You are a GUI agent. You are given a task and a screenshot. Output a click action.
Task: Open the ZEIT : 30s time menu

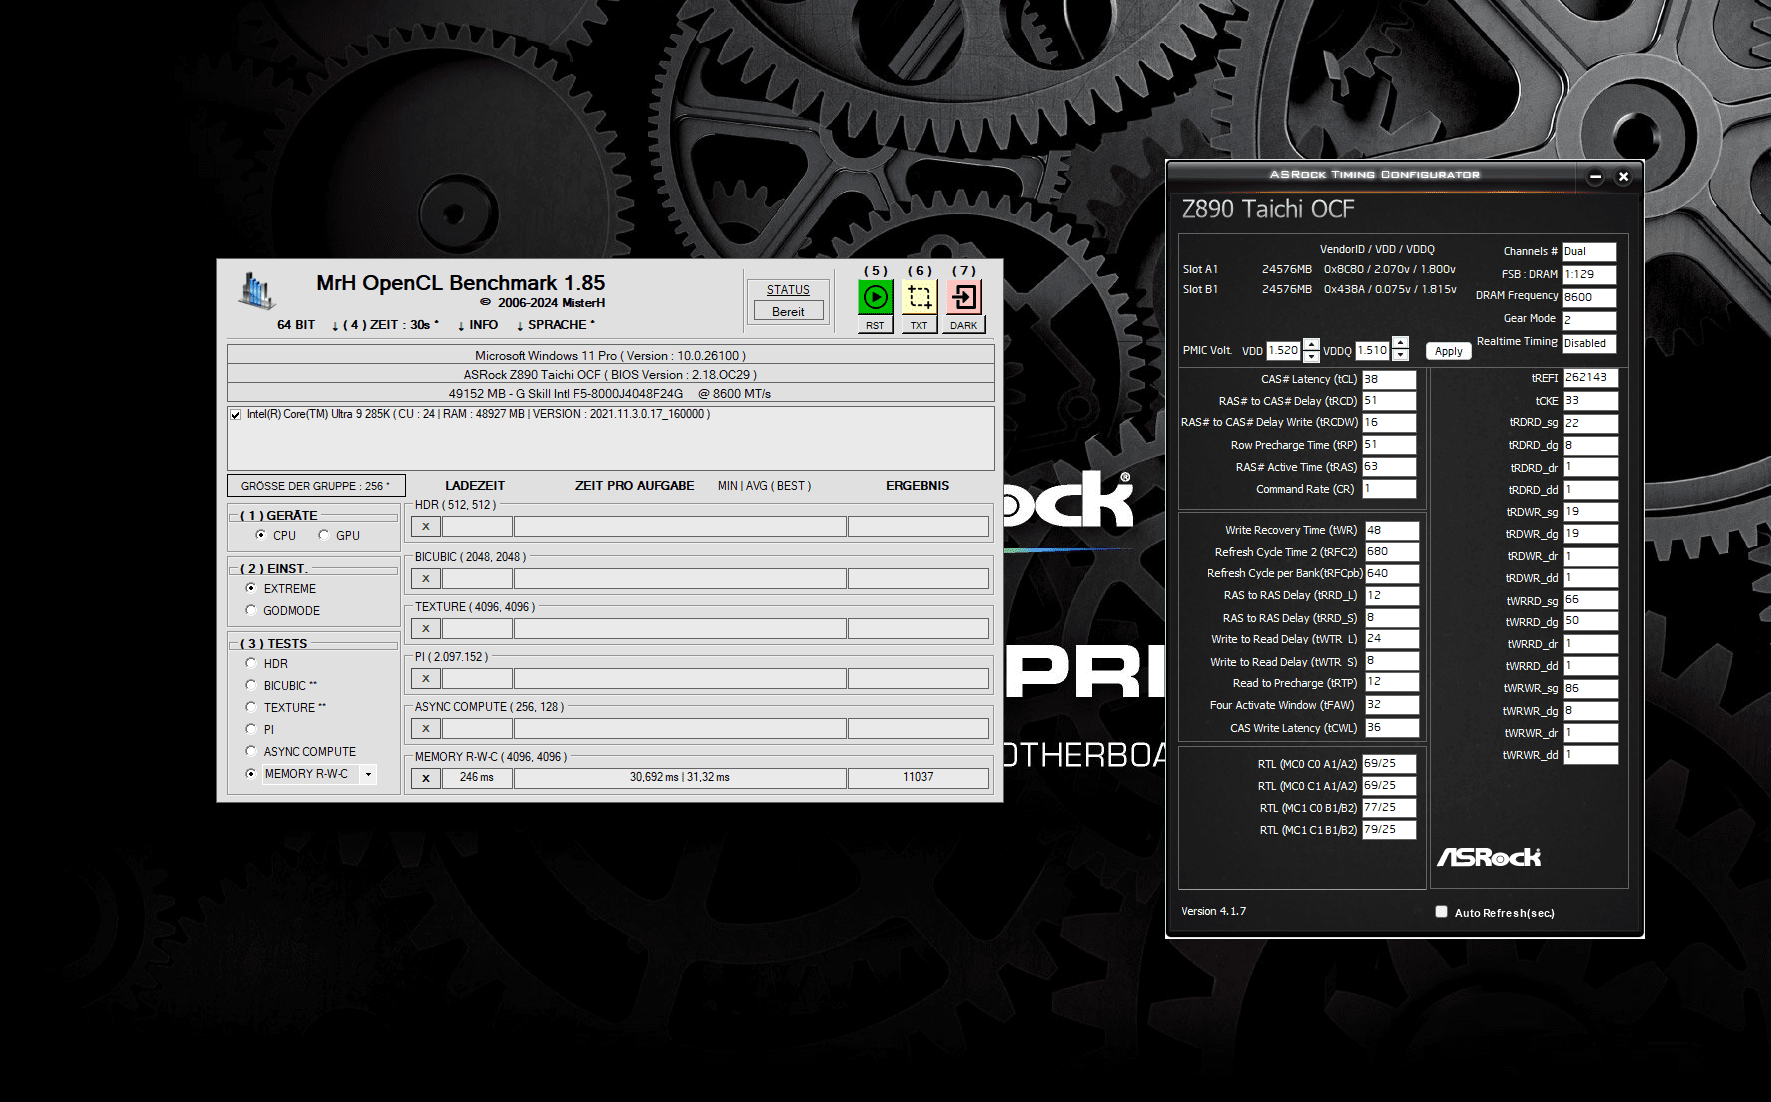coord(385,325)
